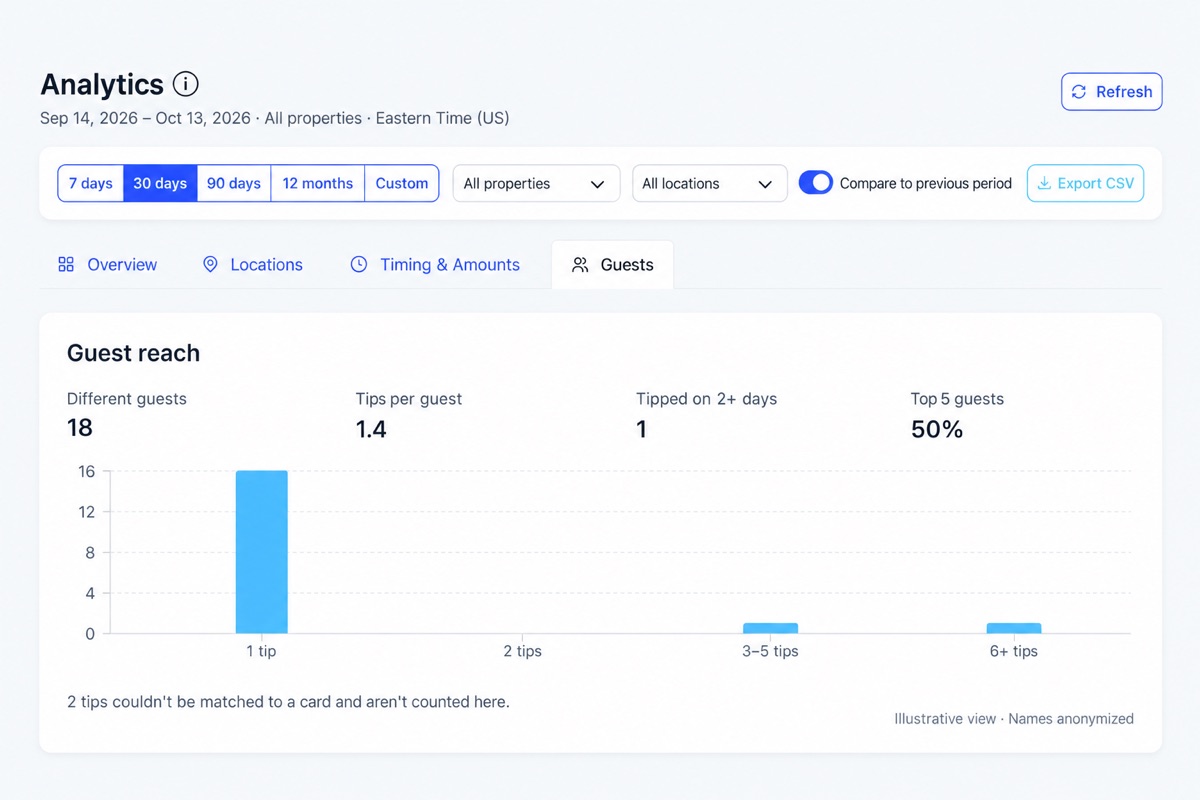Click the Analytics page heading
The image size is (1200, 800).
click(x=102, y=84)
